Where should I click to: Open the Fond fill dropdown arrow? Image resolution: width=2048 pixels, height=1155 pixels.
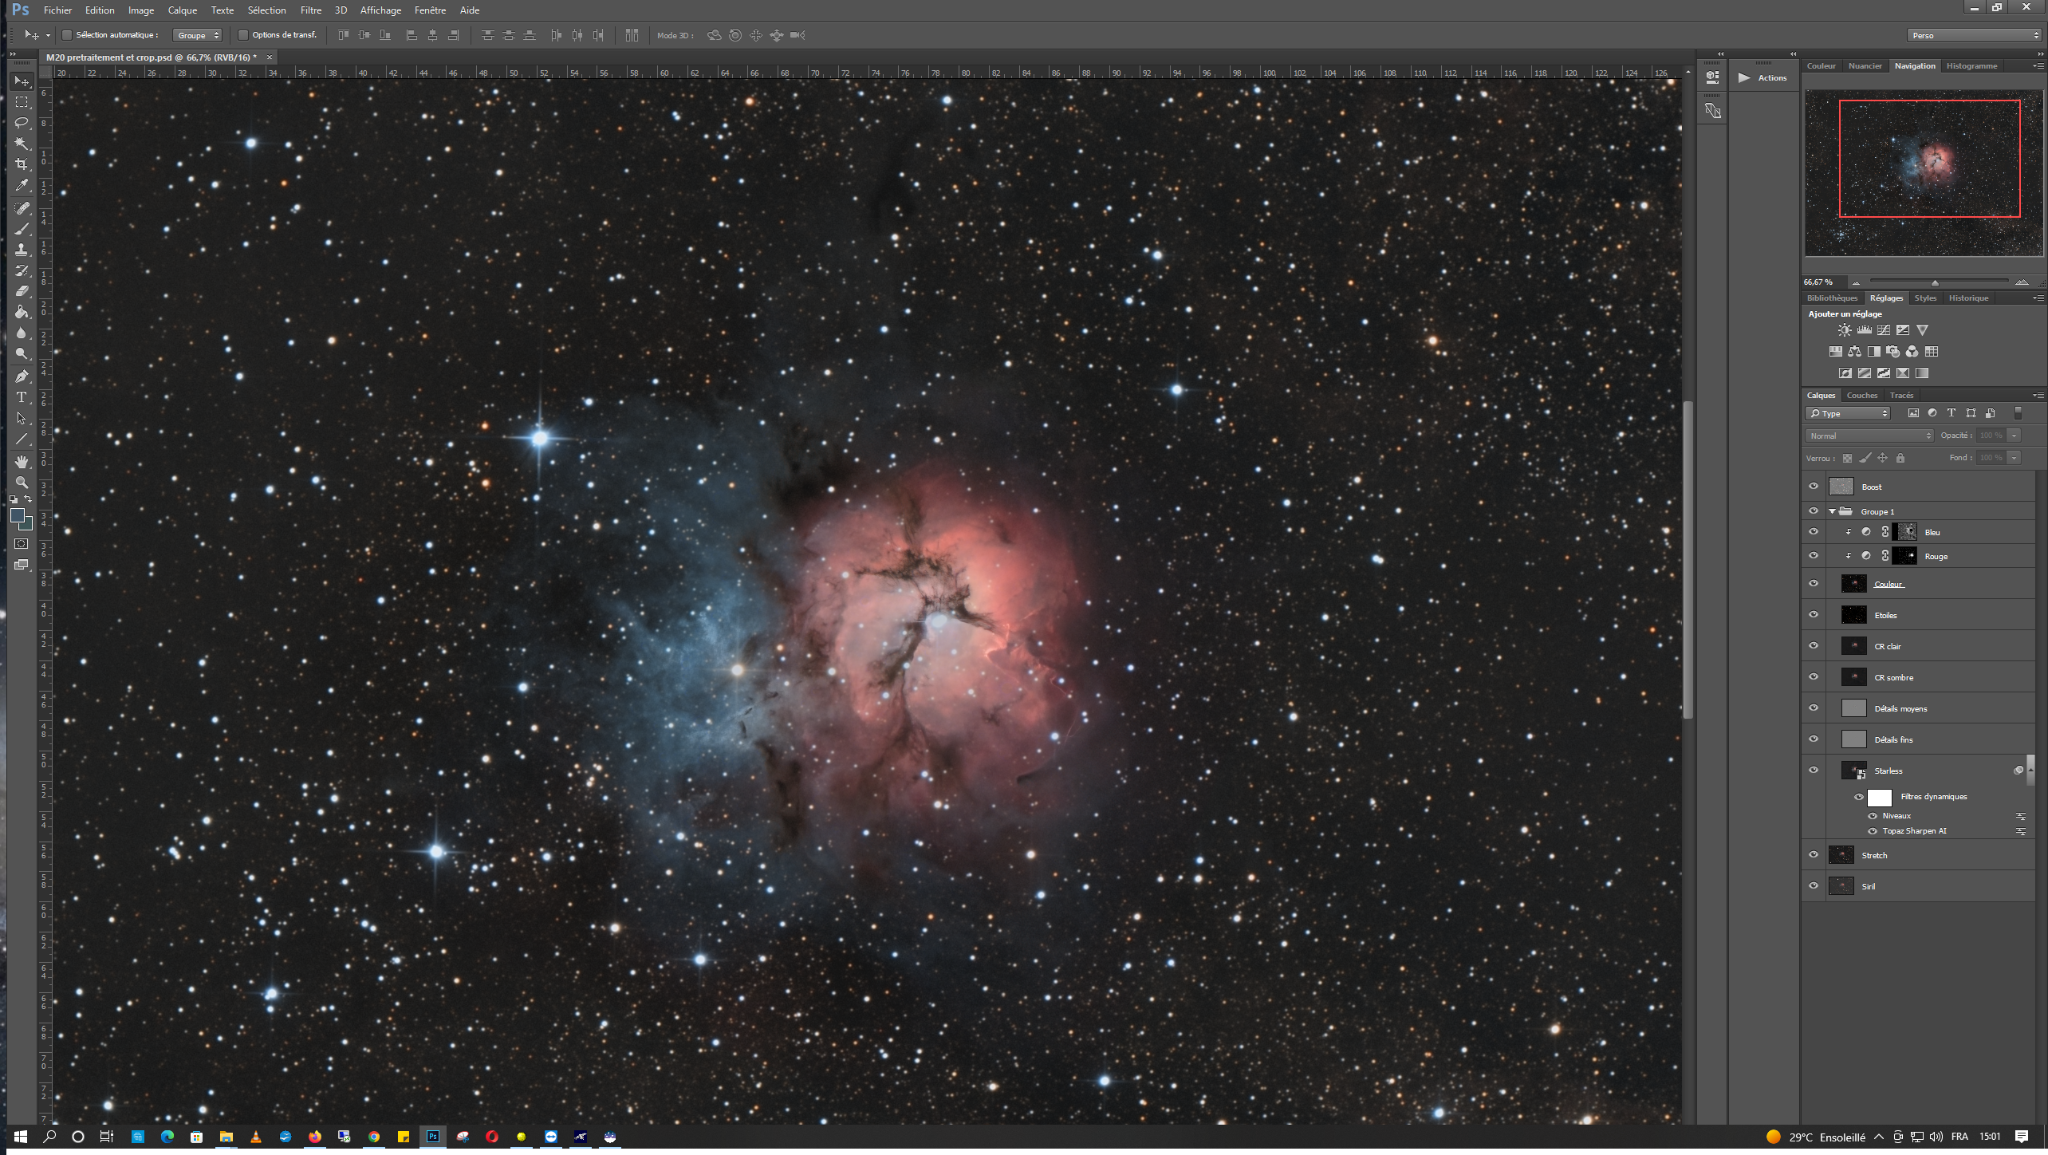pyautogui.click(x=2014, y=458)
